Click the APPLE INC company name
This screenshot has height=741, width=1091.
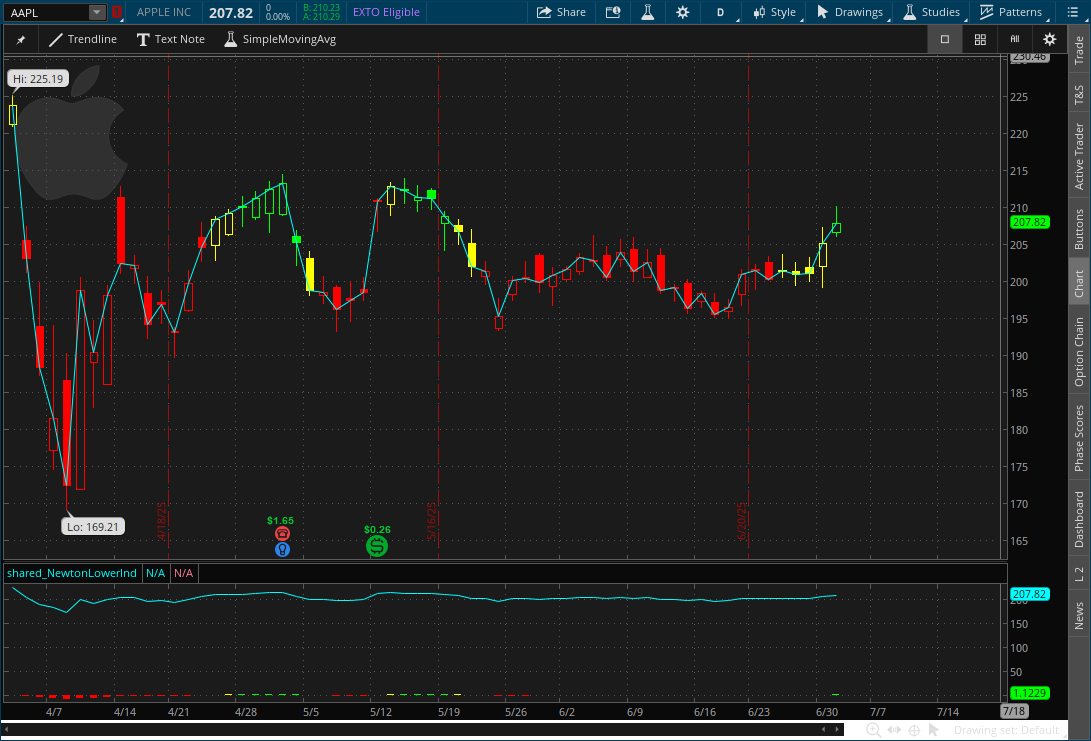[164, 12]
